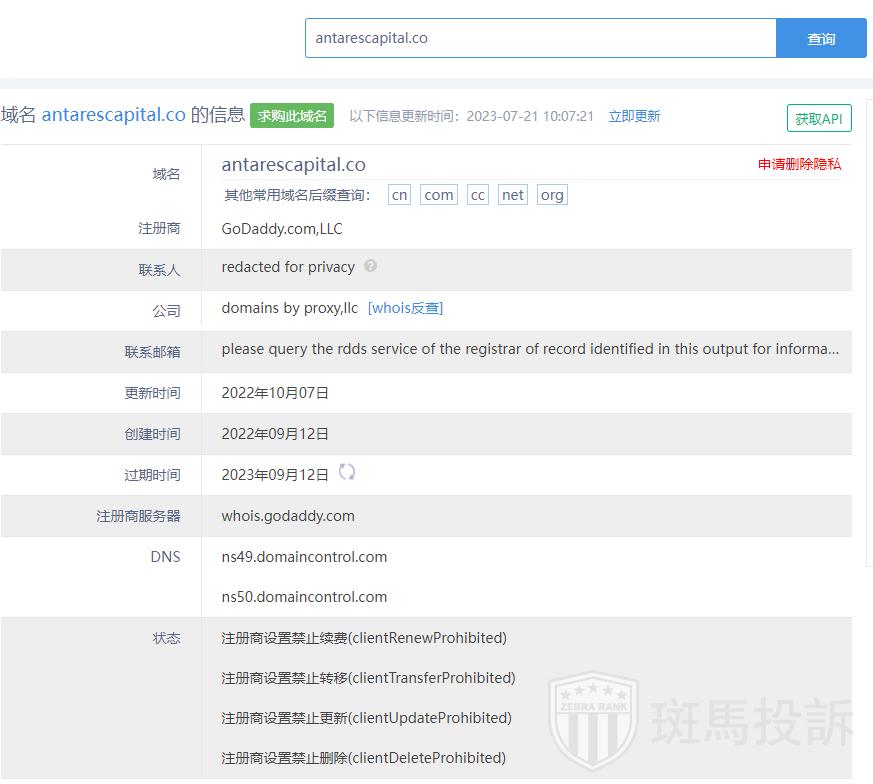Click the 立即更新 link
873x784 pixels.
[x=634, y=116]
